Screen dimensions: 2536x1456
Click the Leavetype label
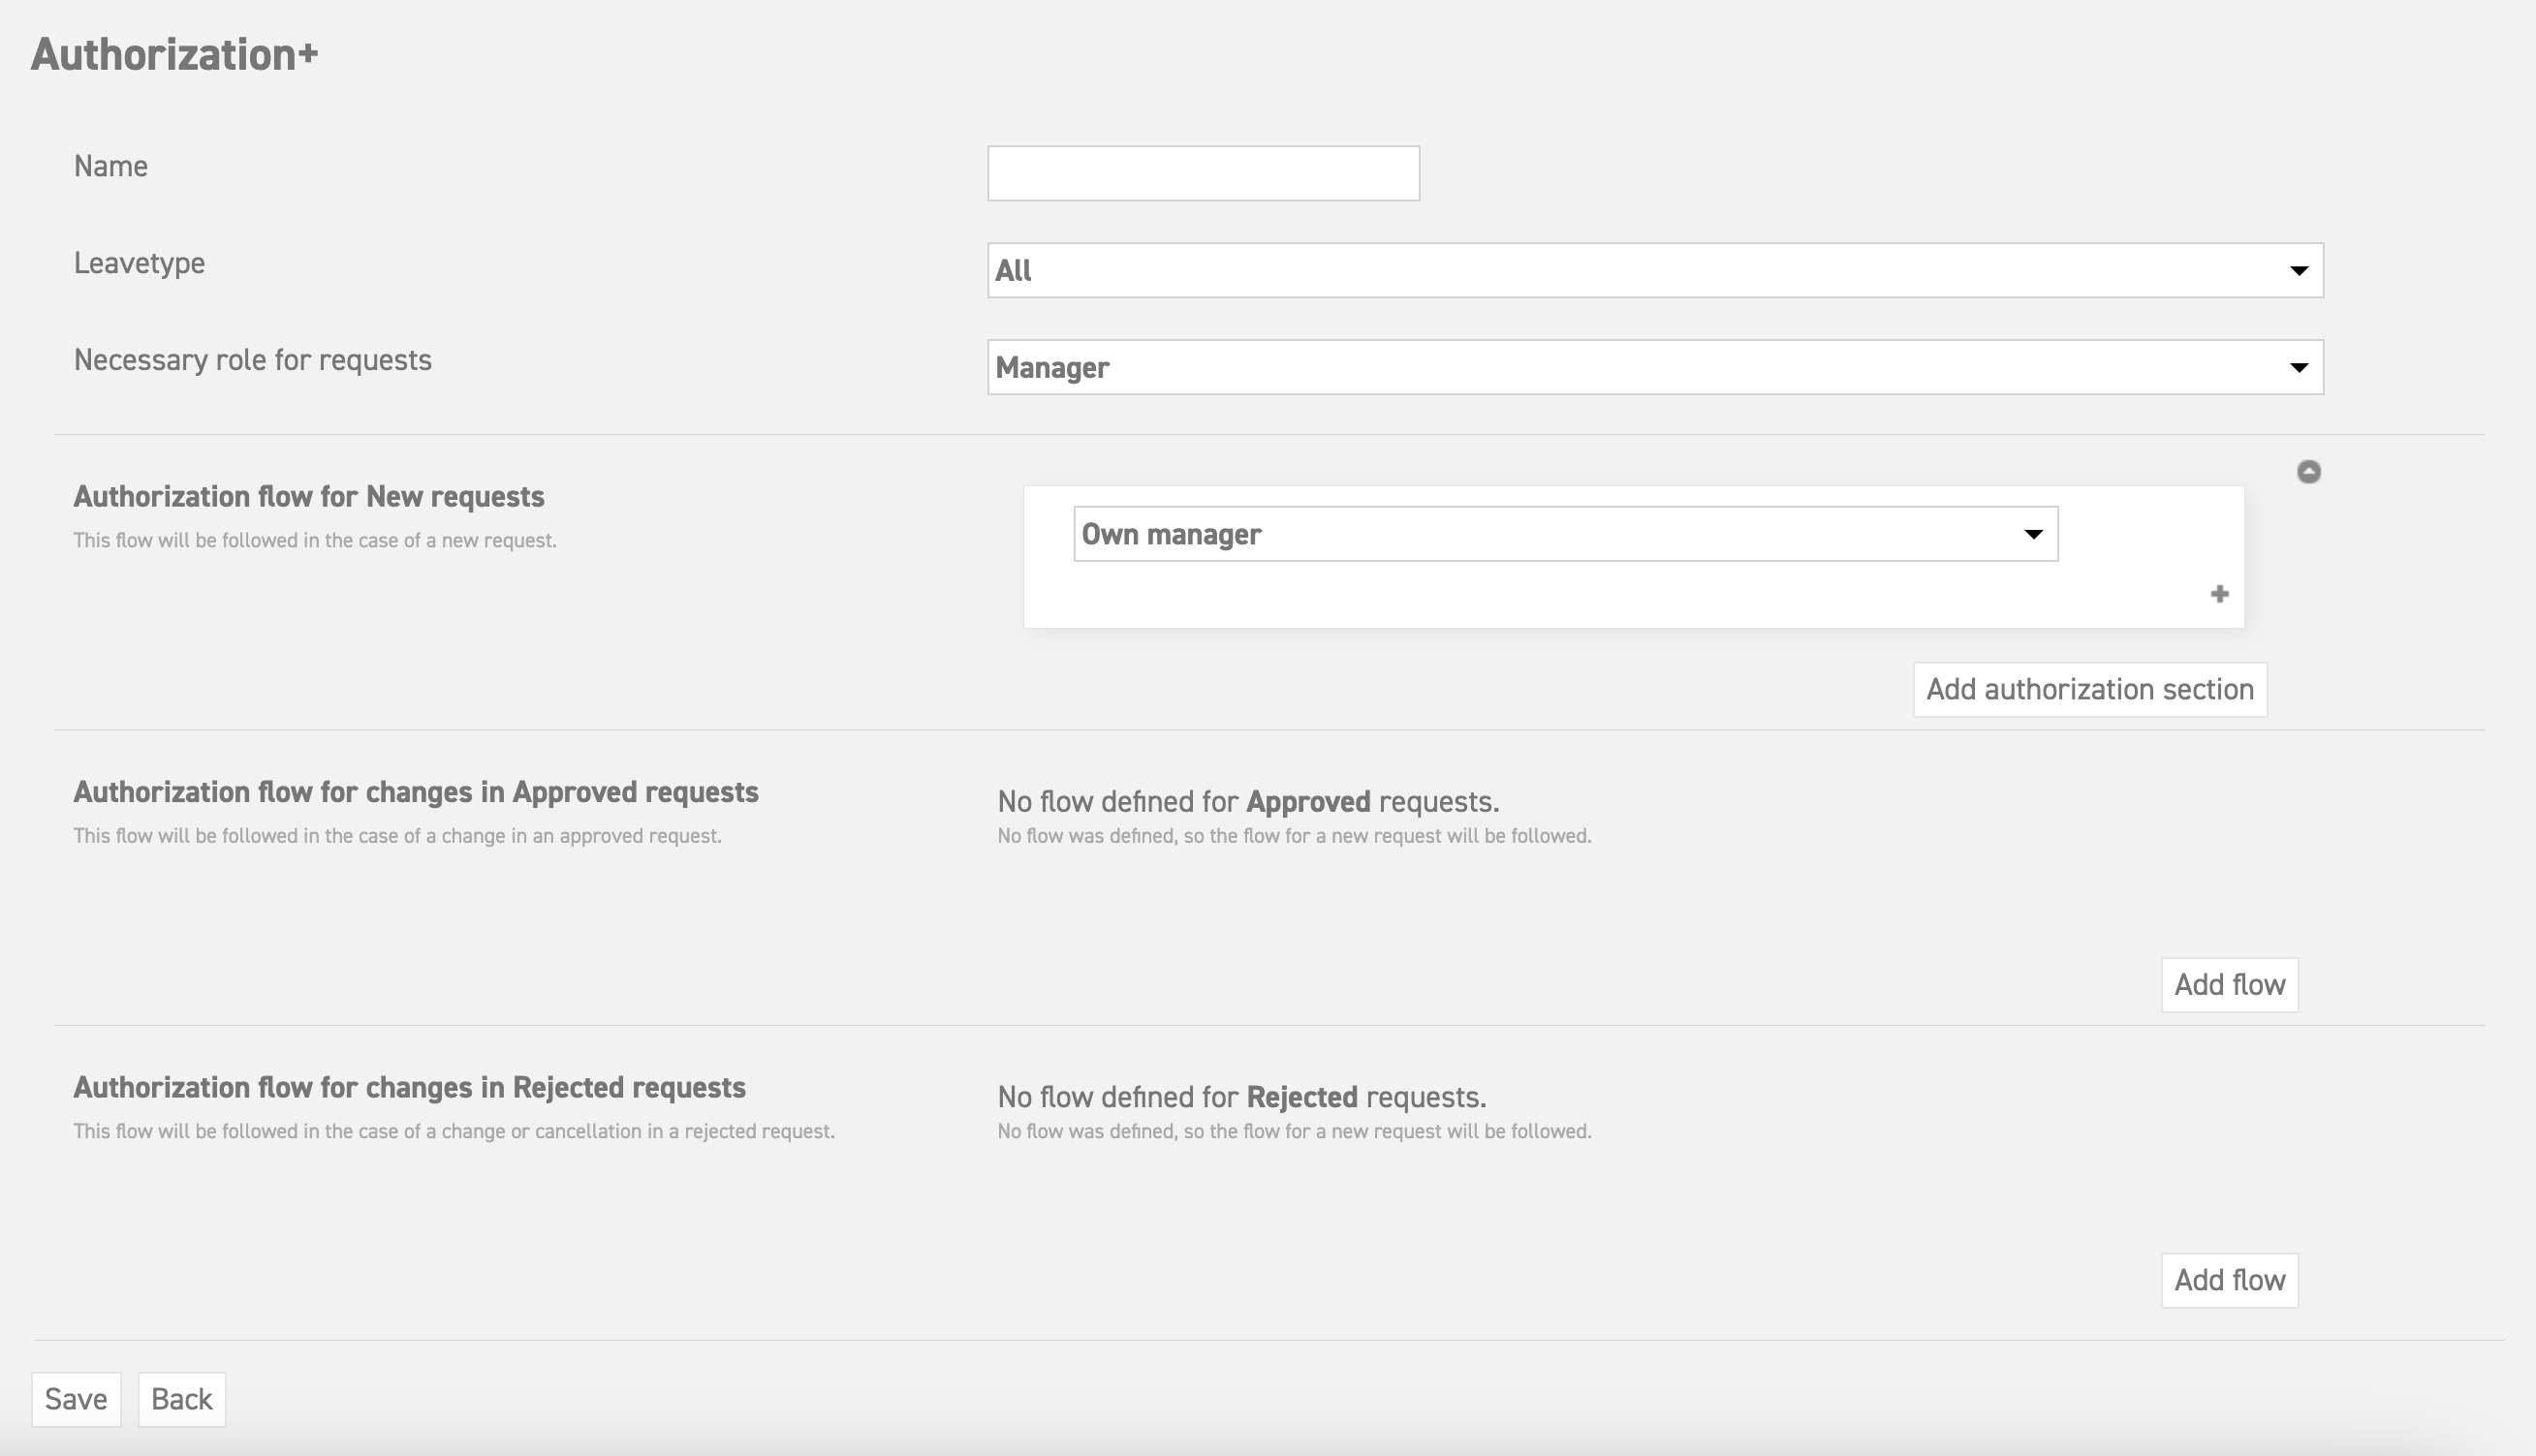tap(139, 263)
